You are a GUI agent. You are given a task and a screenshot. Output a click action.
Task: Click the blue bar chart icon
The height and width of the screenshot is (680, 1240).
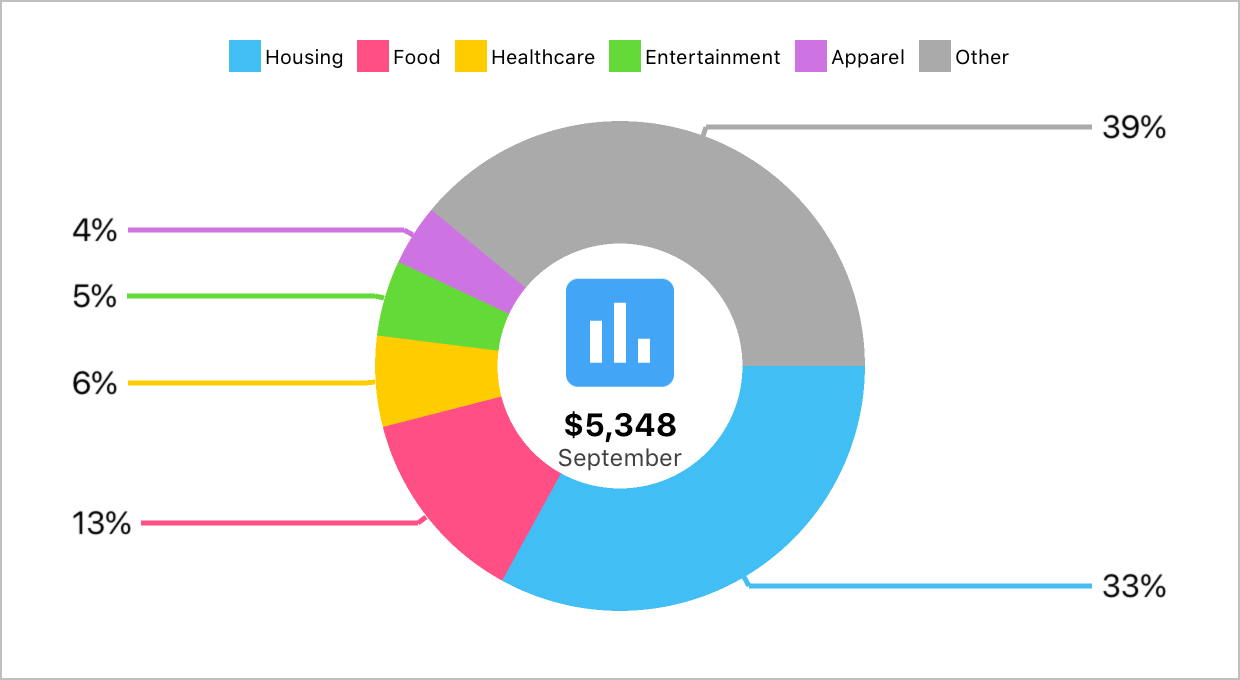pos(620,332)
